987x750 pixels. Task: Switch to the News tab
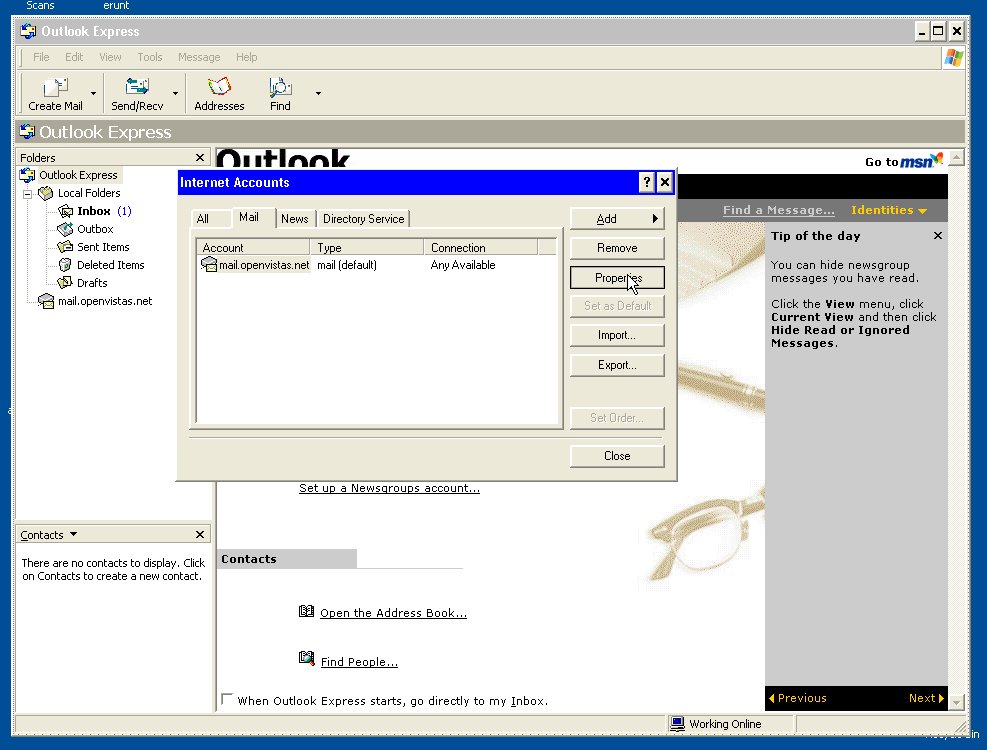(x=295, y=219)
